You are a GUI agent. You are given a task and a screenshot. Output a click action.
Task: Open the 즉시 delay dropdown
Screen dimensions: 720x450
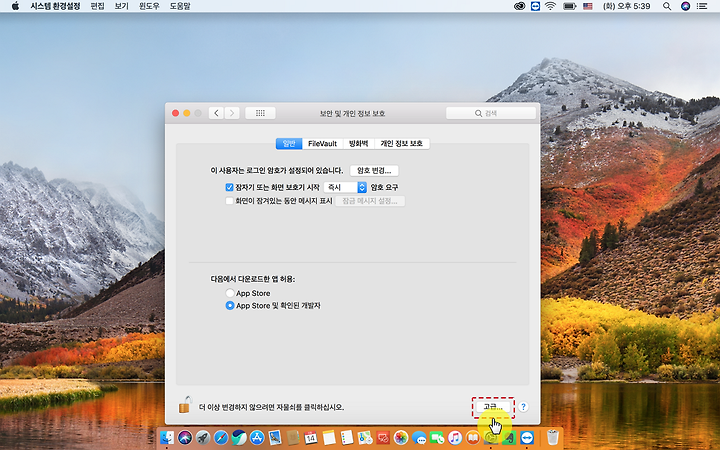pos(345,187)
